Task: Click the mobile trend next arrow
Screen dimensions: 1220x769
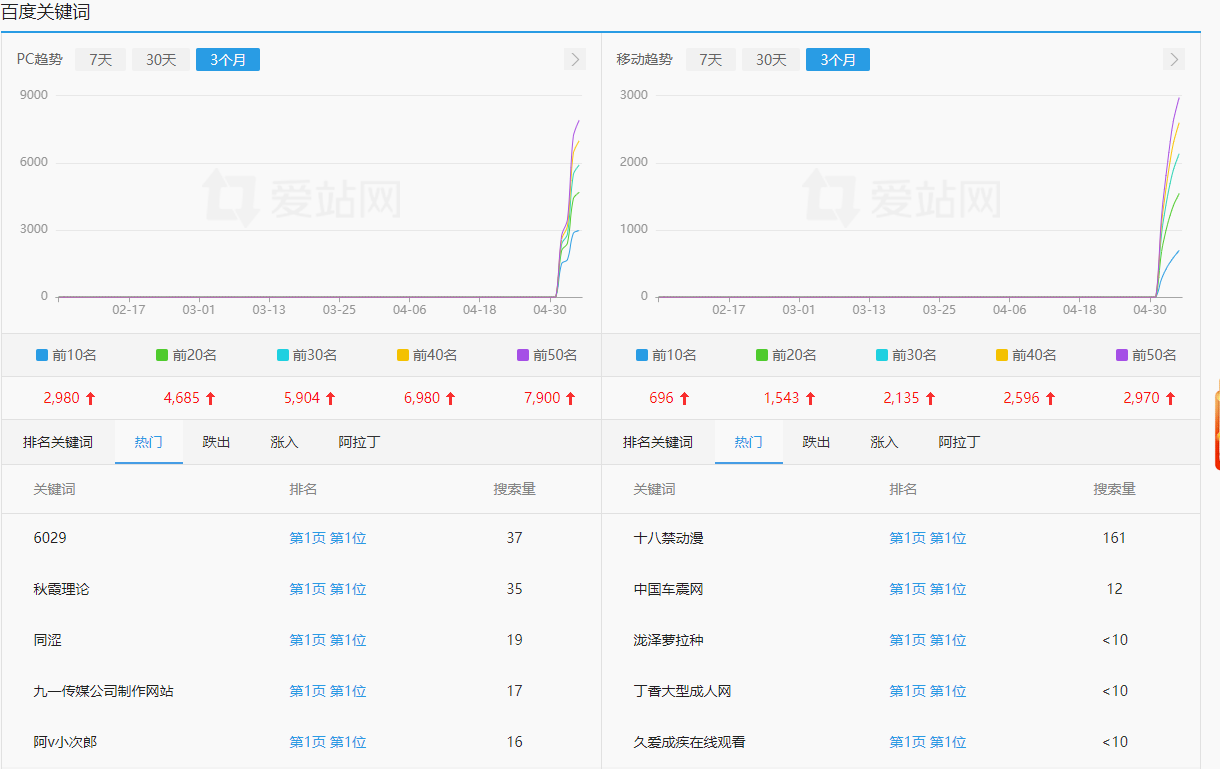Action: (x=1174, y=59)
